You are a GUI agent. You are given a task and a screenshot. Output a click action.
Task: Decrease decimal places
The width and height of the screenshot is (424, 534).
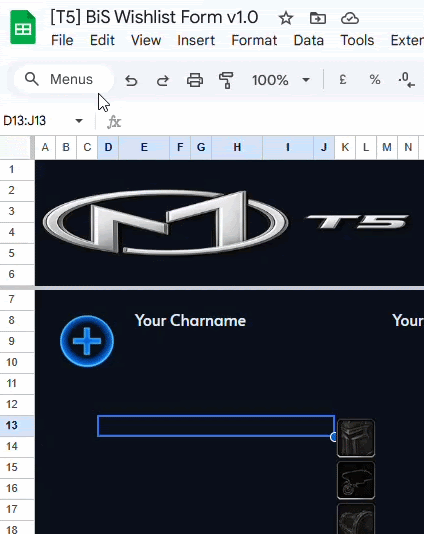(406, 80)
